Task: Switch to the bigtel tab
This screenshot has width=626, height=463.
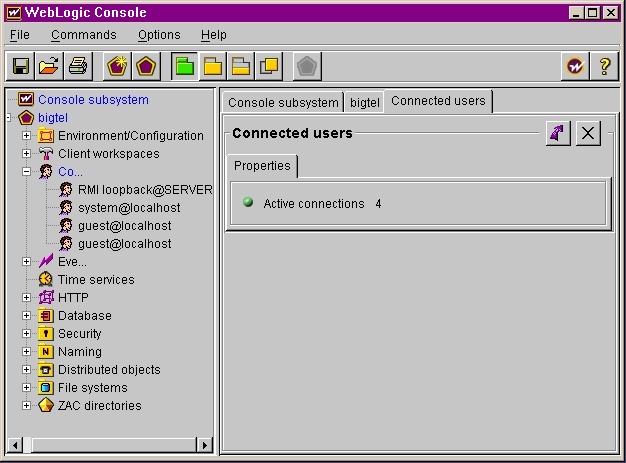Action: point(365,103)
